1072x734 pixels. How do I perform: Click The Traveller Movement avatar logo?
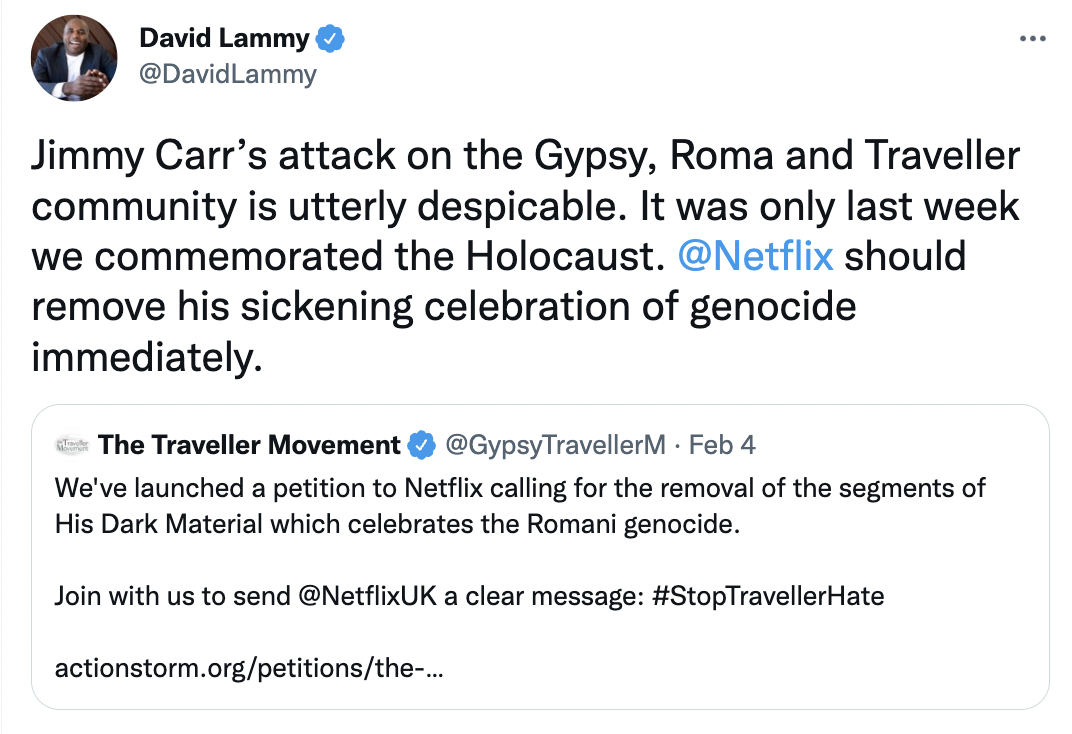point(72,445)
